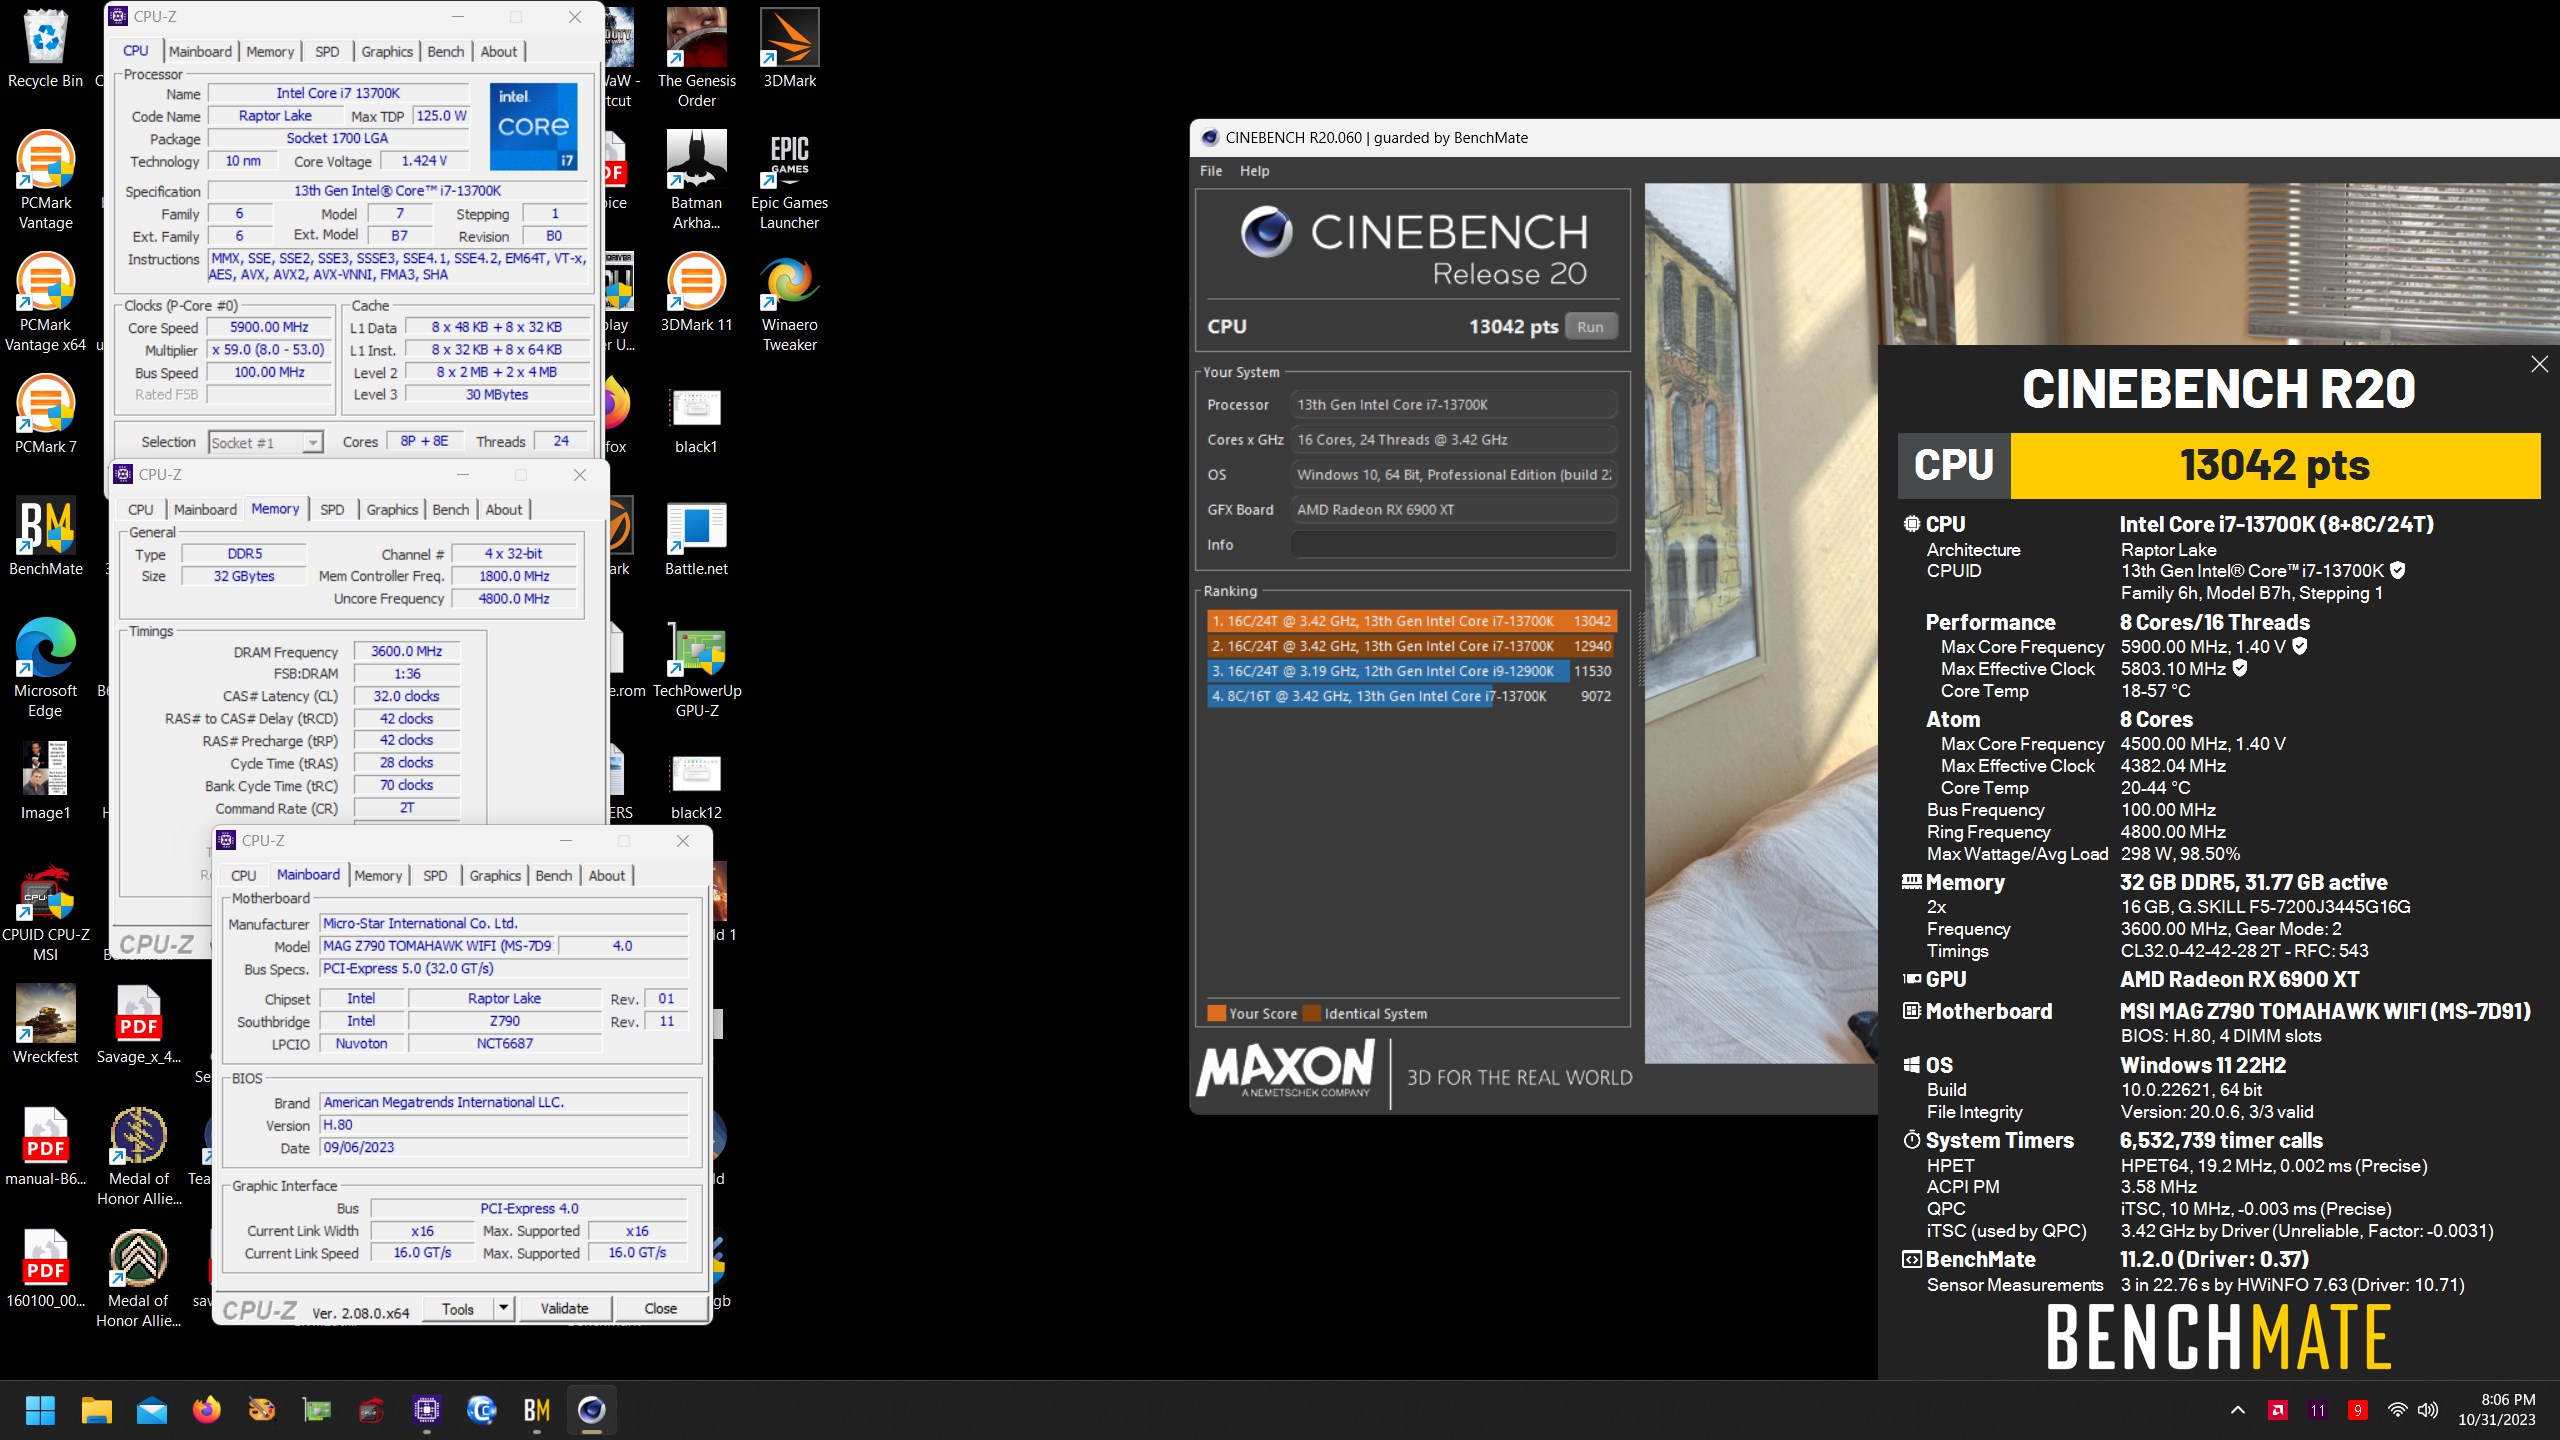This screenshot has height=1440, width=2560.
Task: Launch Firefox from the taskbar
Action: pos(207,1410)
